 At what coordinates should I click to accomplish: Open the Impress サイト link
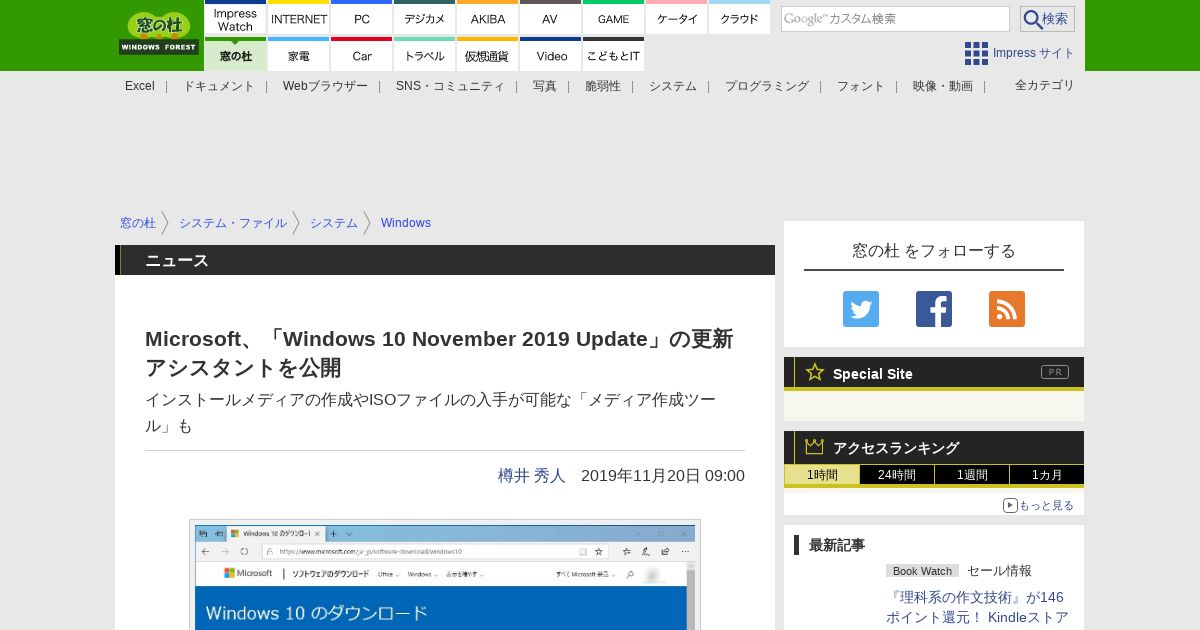(1034, 53)
